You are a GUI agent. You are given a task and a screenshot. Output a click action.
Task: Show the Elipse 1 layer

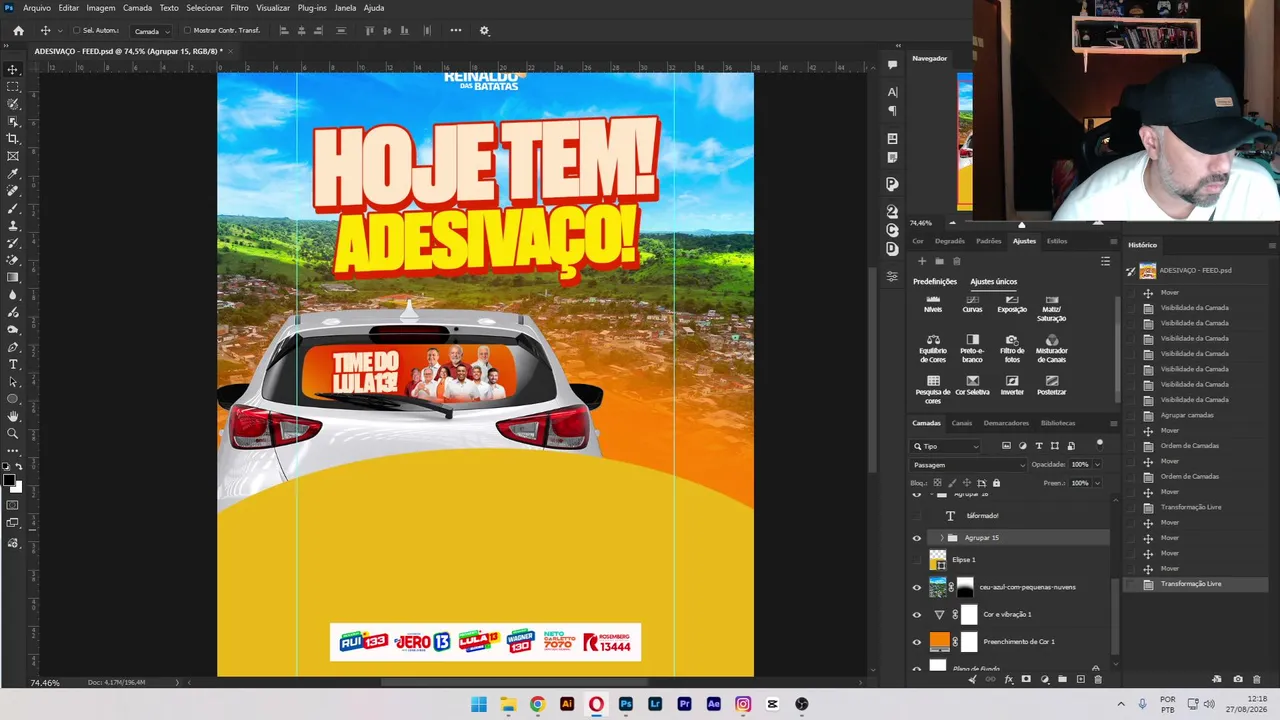tap(917, 560)
